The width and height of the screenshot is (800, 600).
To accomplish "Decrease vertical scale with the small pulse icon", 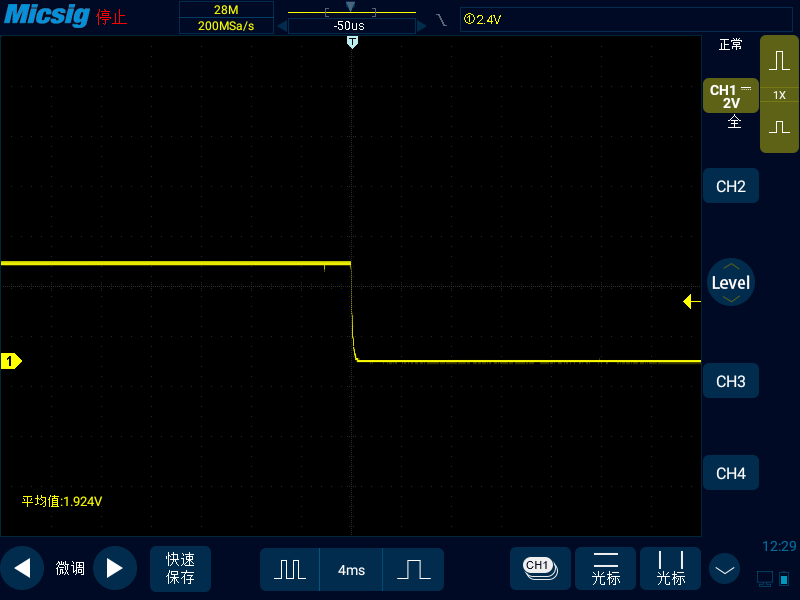I will point(779,127).
